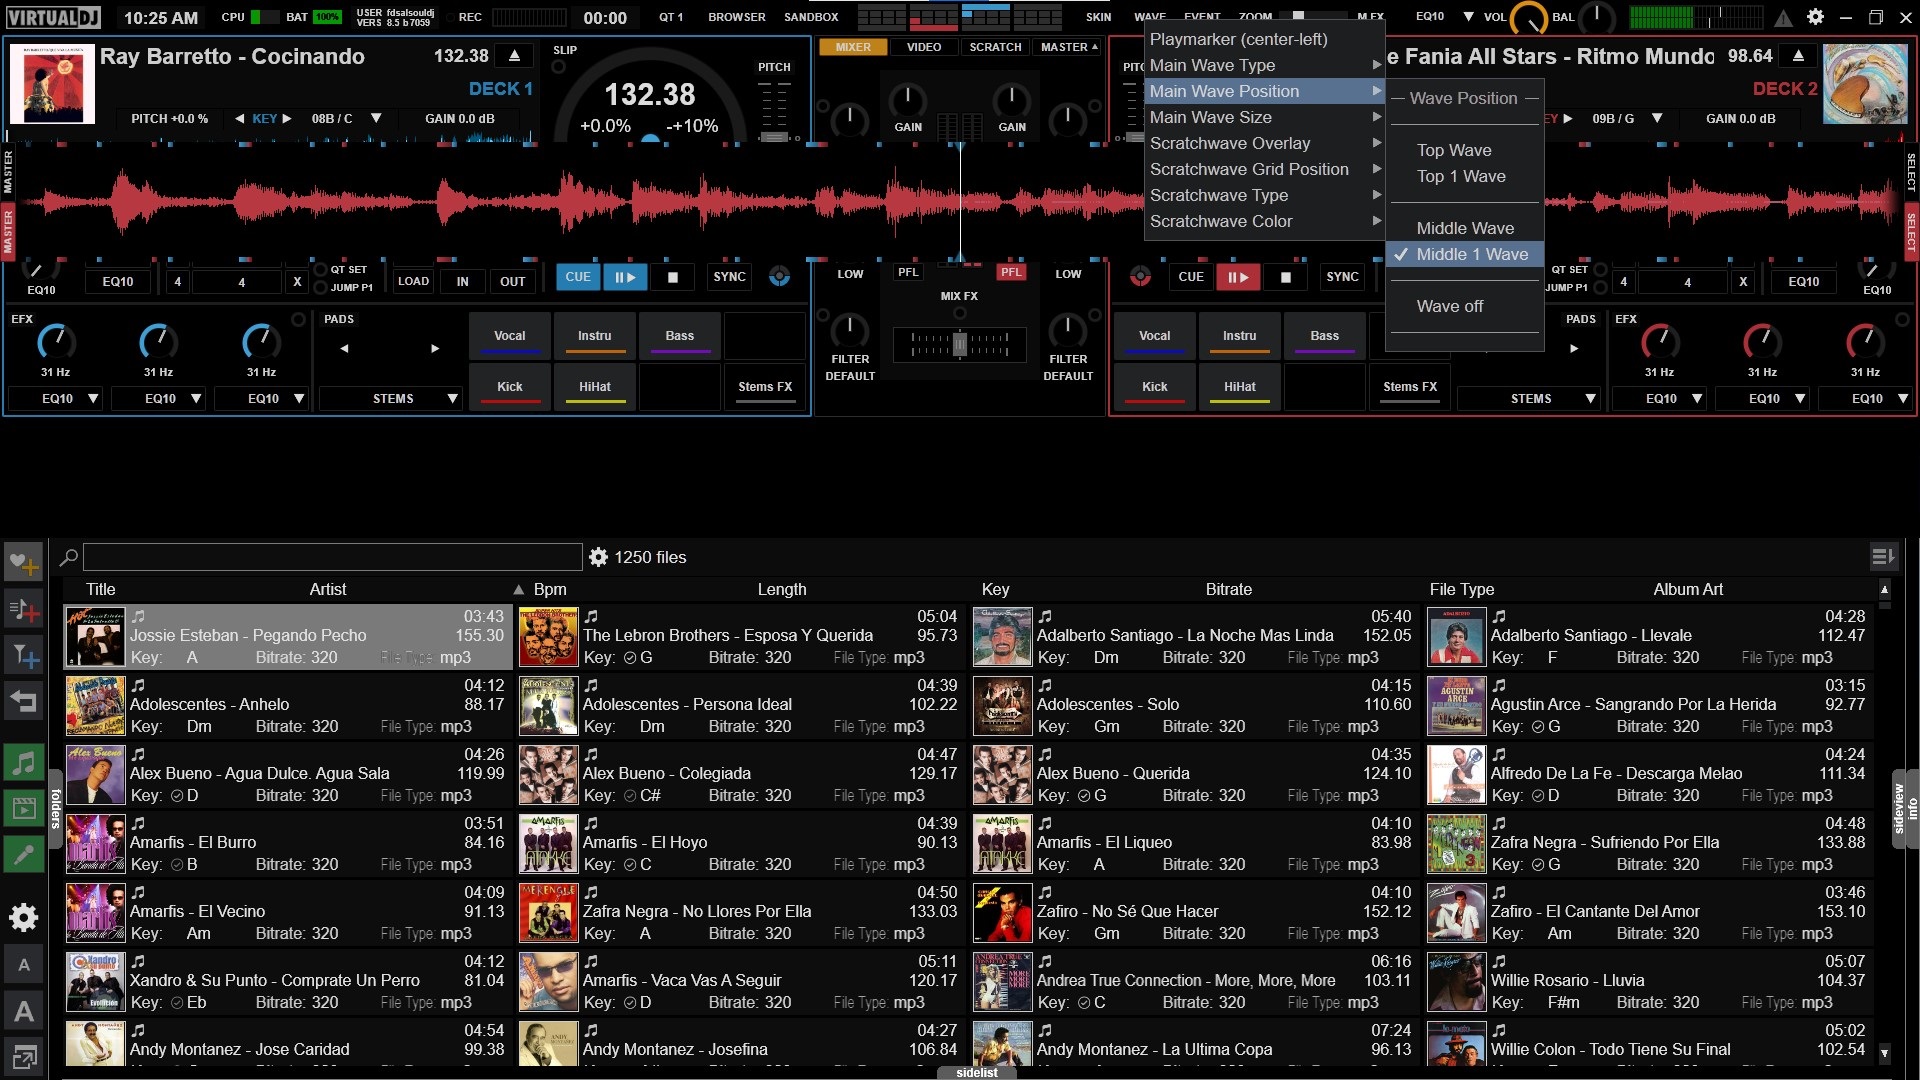Click the Deck 1 eject icon
Viewport: 1920px width, 1080px height.
click(514, 56)
